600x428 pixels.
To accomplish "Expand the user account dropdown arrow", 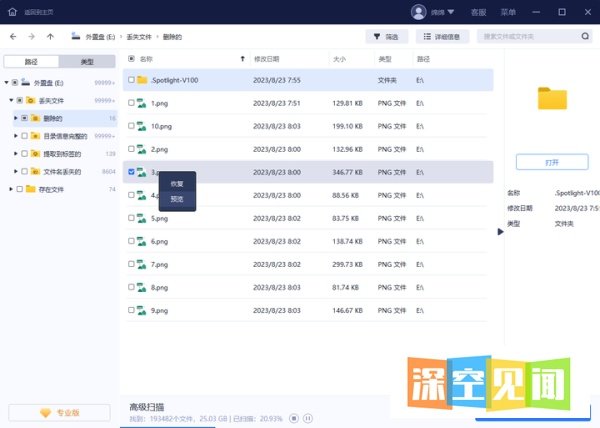I will (x=451, y=12).
